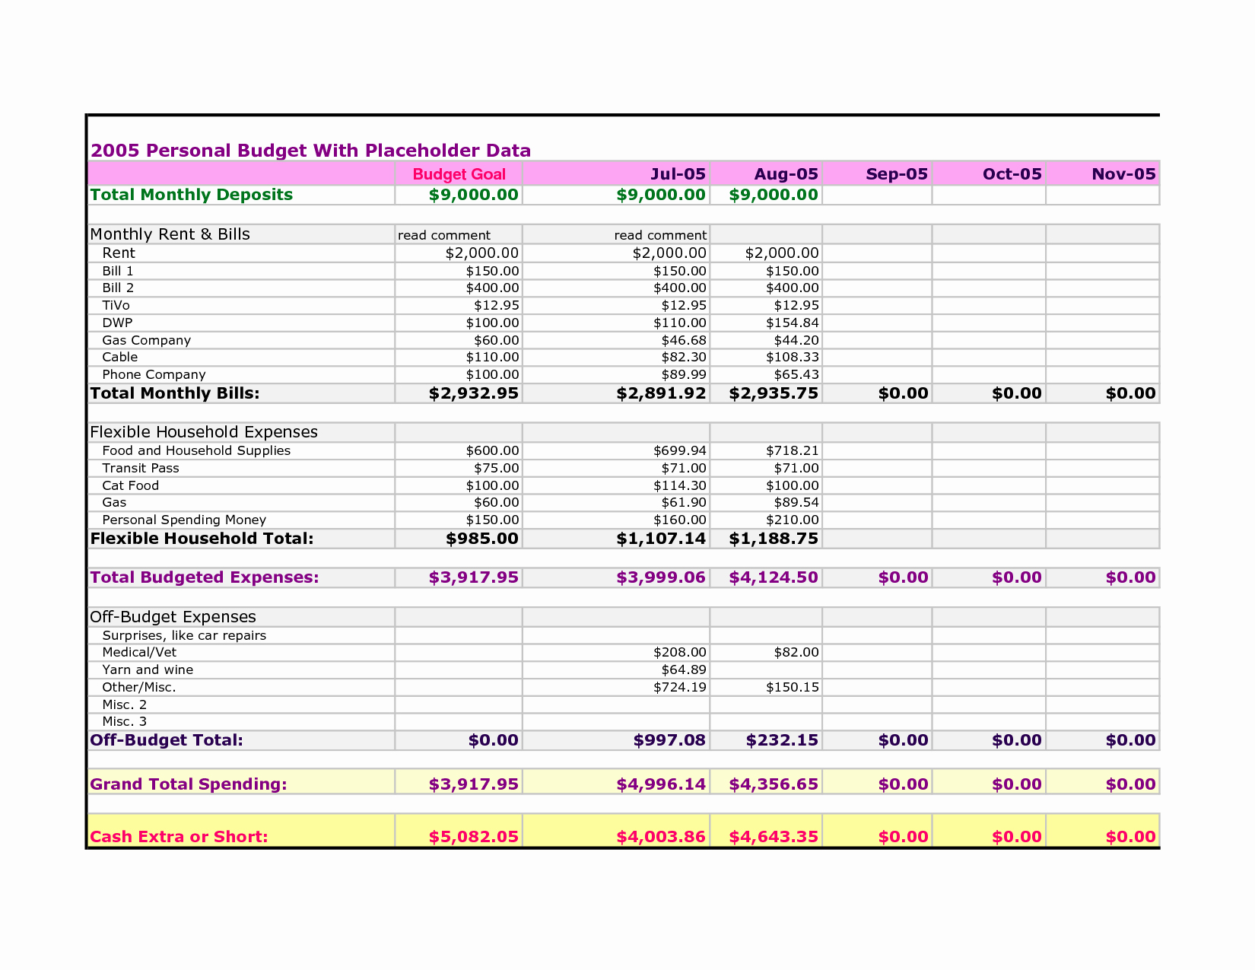Open the "read comment" note under Budget Goal

tap(442, 235)
